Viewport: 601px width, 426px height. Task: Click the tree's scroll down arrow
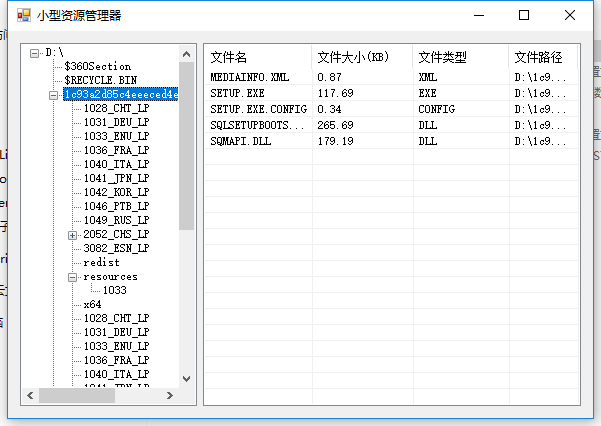click(187, 379)
